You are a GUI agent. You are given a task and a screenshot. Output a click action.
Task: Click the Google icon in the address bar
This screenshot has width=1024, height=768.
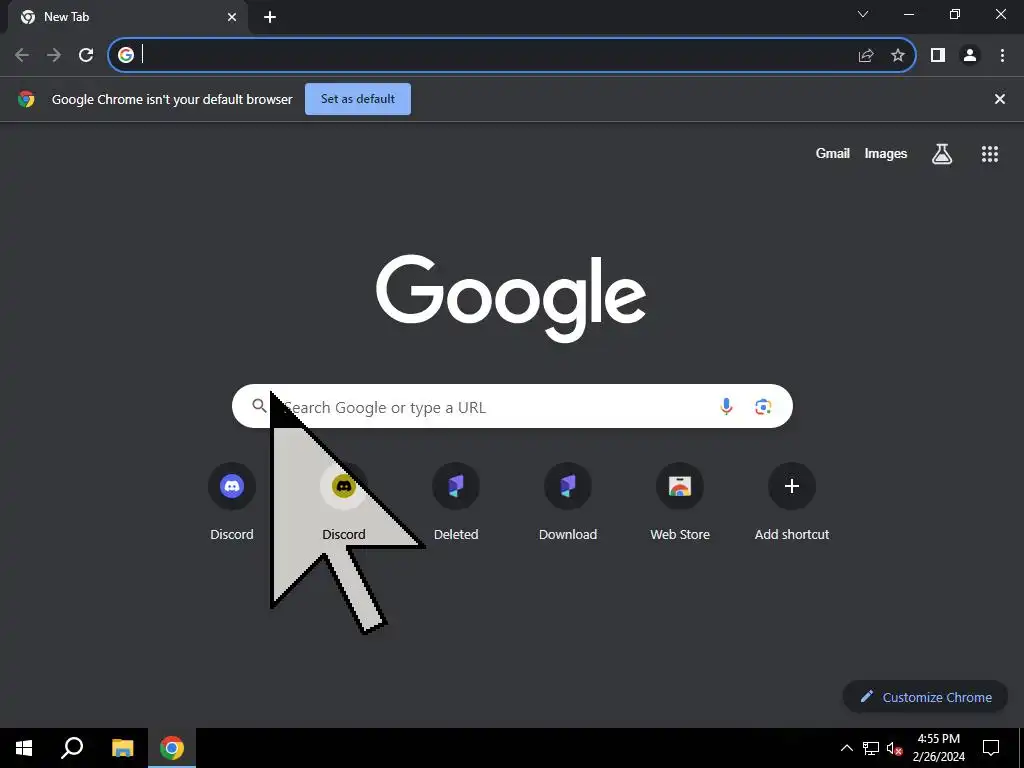pos(126,55)
